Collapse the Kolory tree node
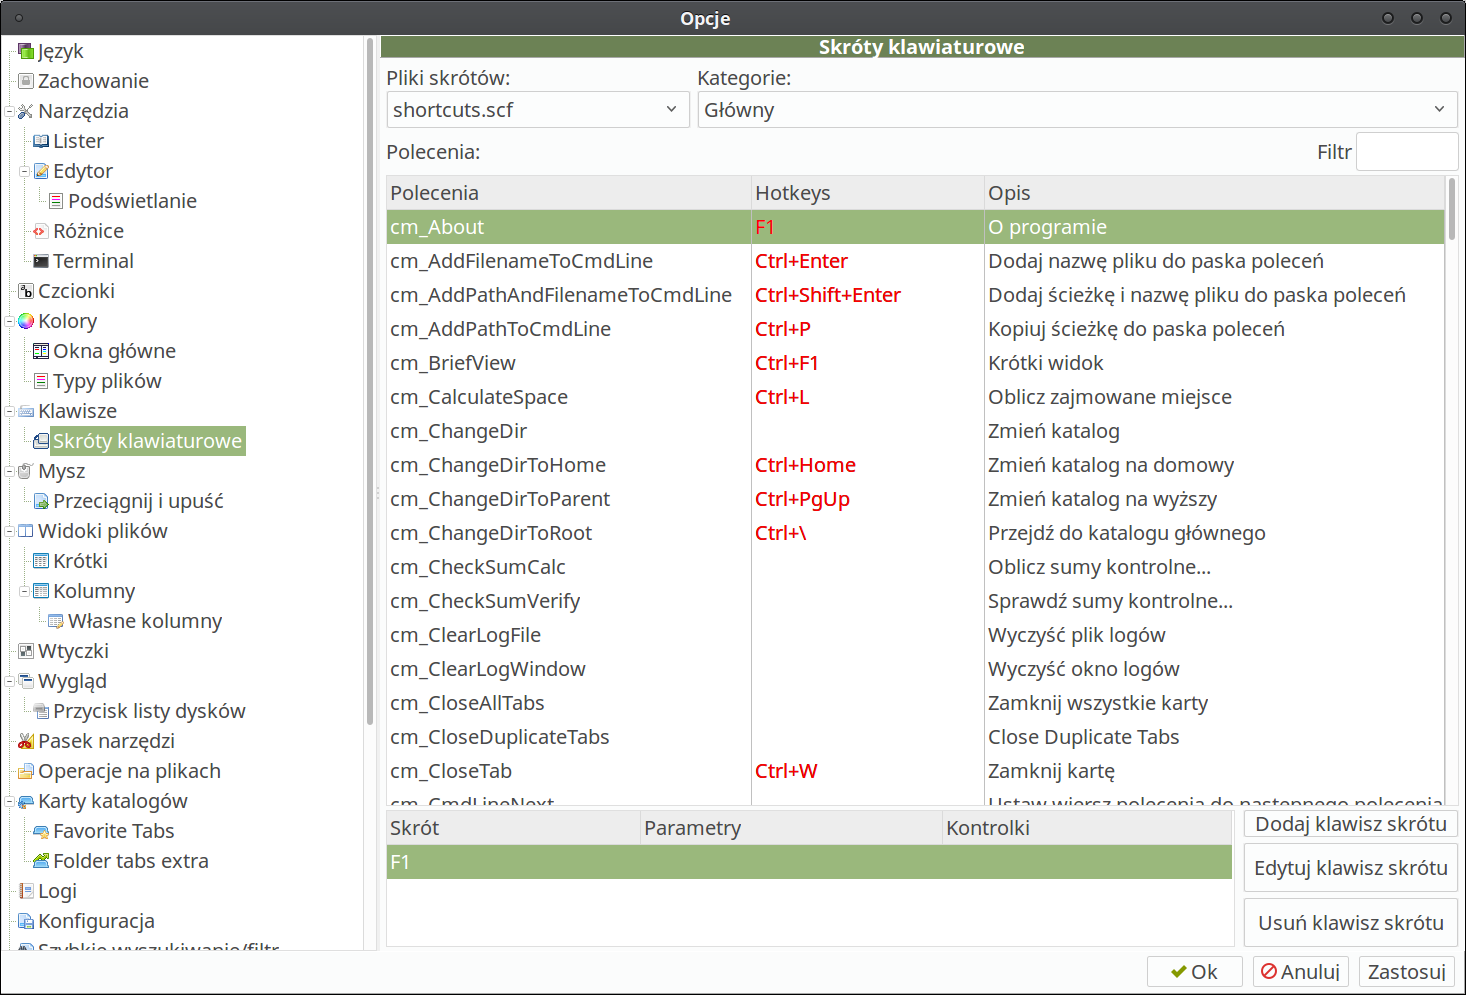 coord(9,321)
